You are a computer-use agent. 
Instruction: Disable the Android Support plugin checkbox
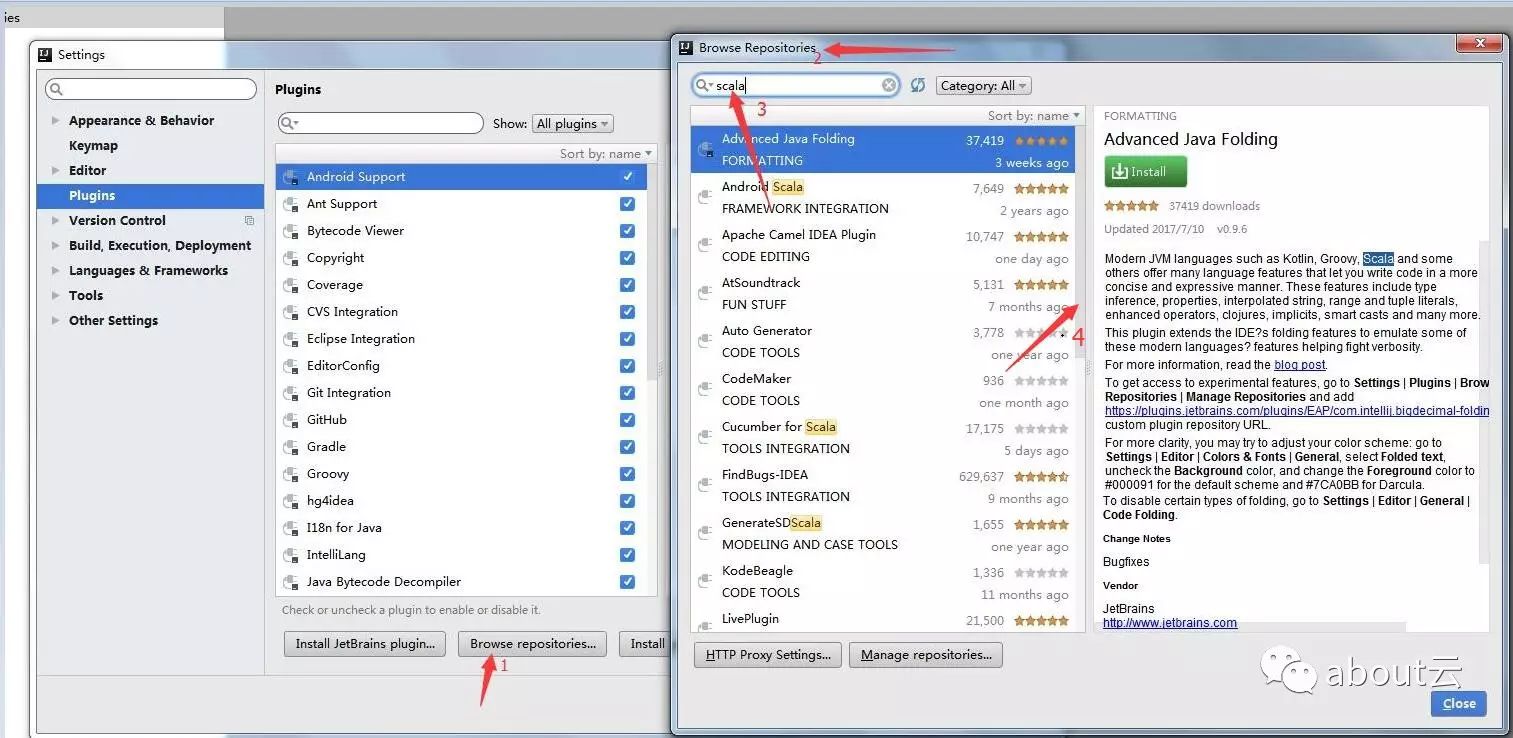[x=627, y=177]
